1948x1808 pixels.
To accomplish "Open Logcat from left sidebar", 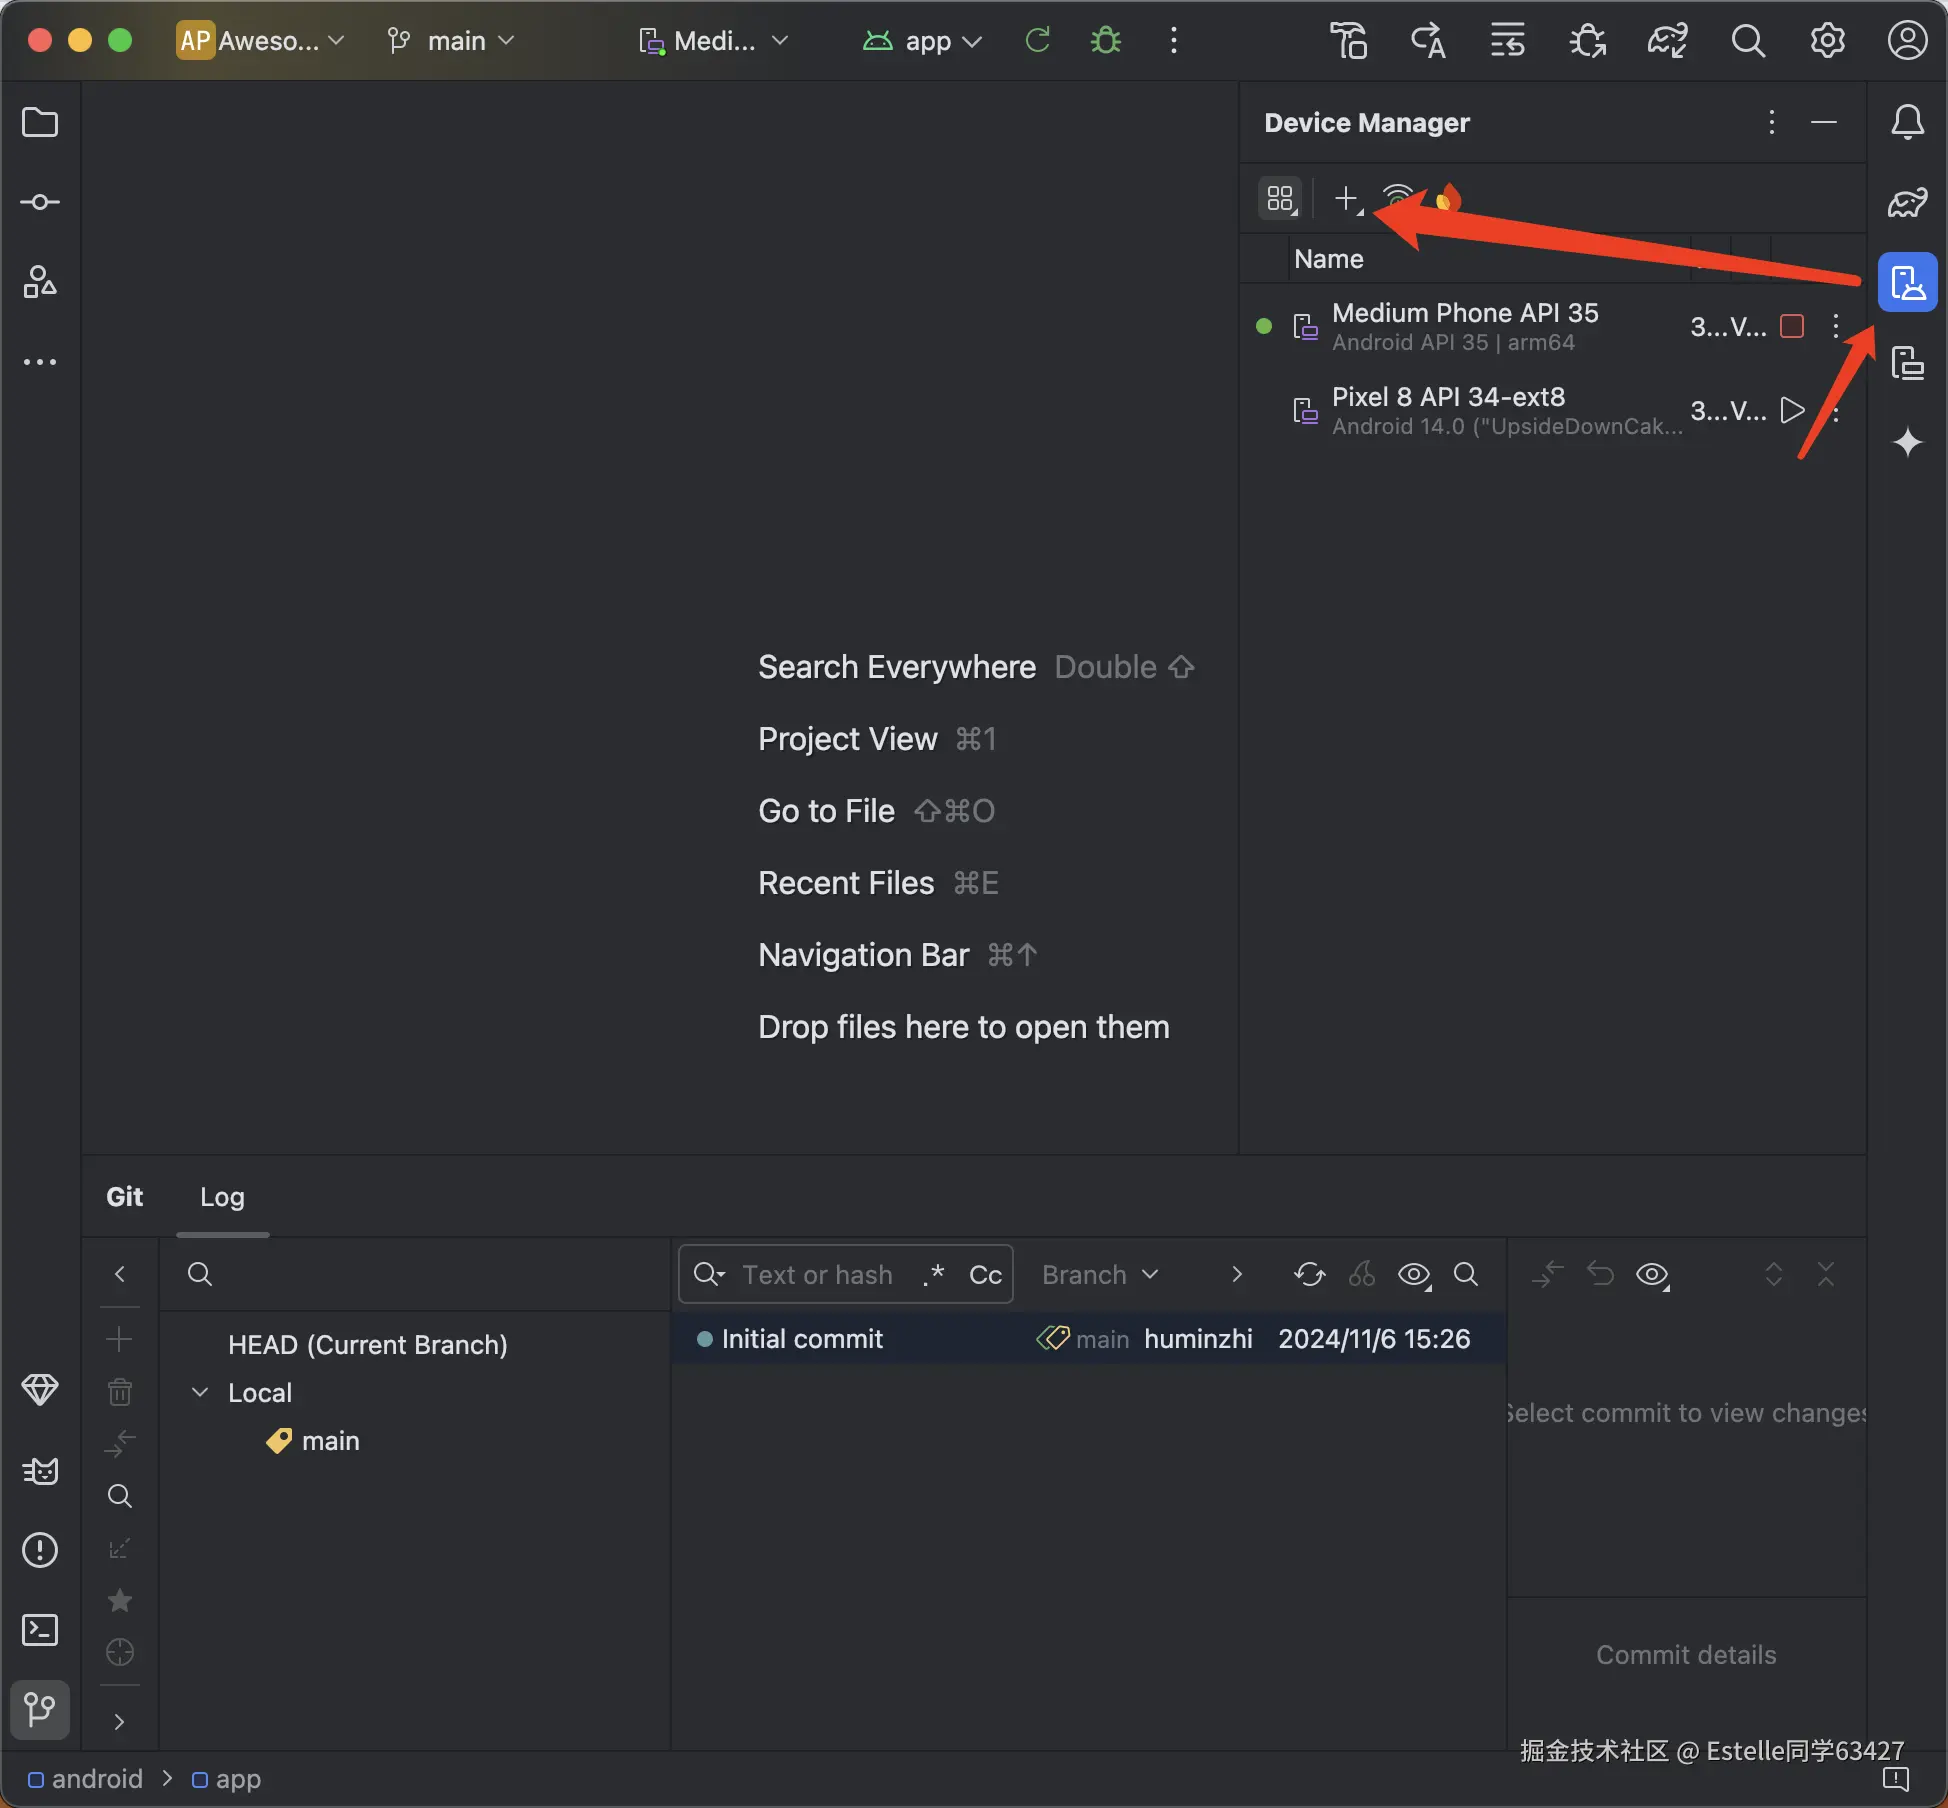I will 40,1471.
